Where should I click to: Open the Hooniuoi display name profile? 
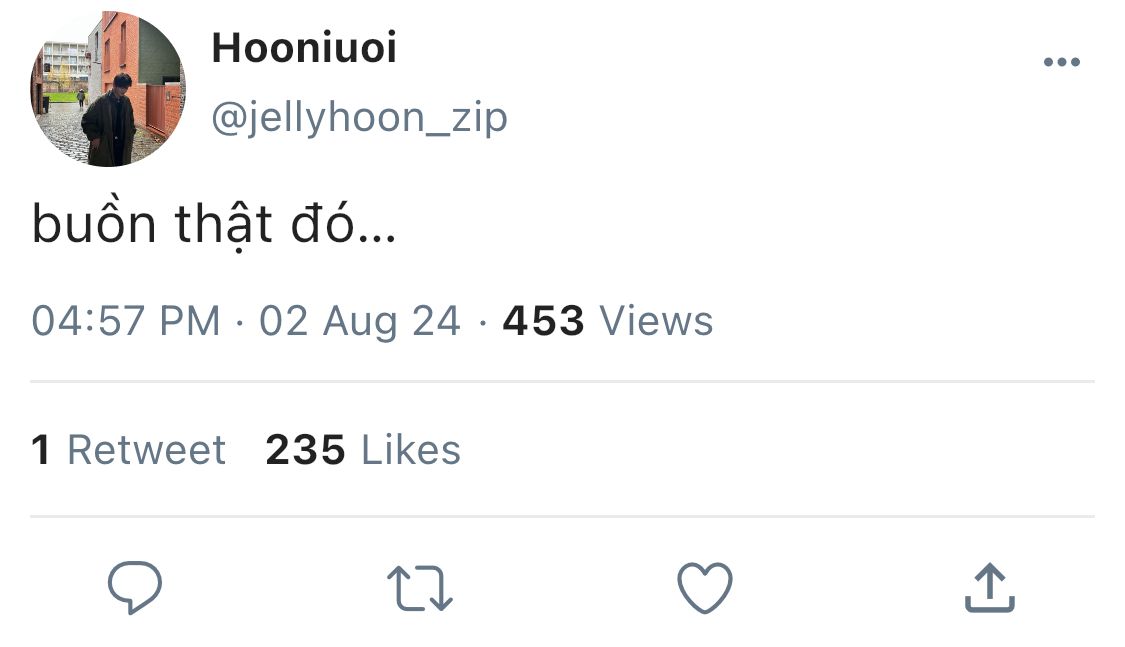click(x=304, y=48)
